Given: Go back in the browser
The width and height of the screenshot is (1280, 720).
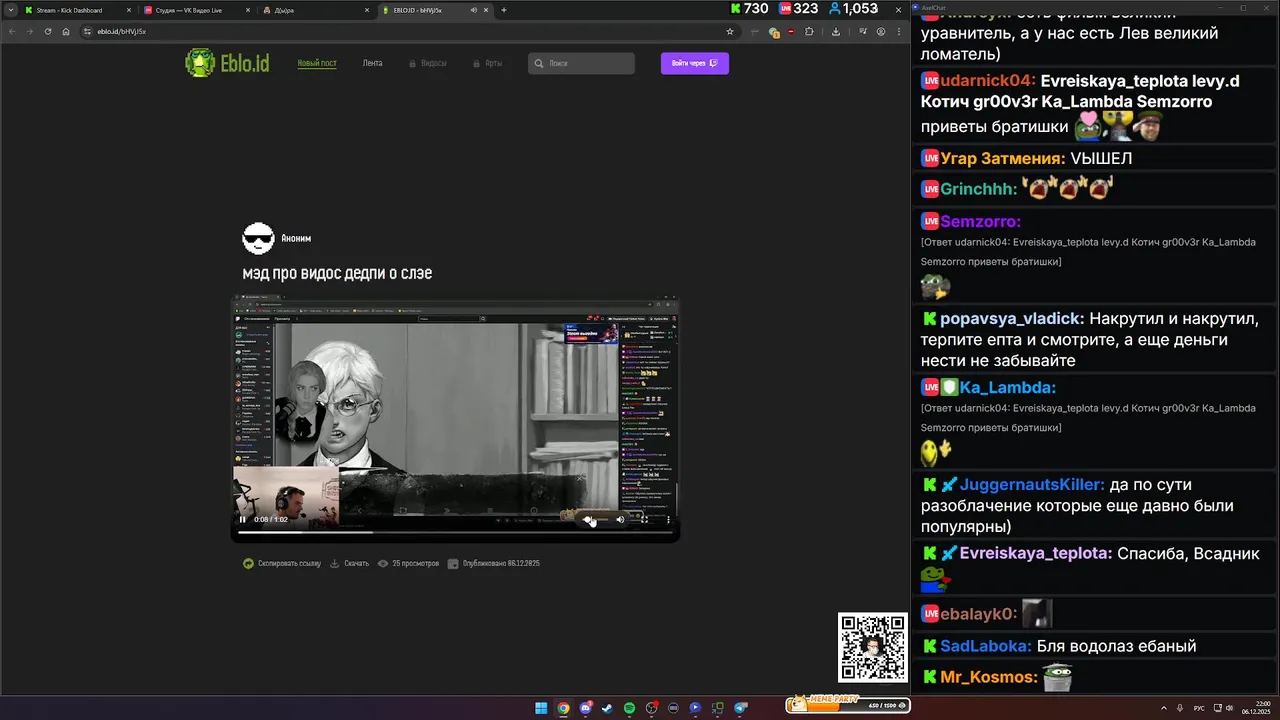Looking at the screenshot, I should tap(12, 31).
